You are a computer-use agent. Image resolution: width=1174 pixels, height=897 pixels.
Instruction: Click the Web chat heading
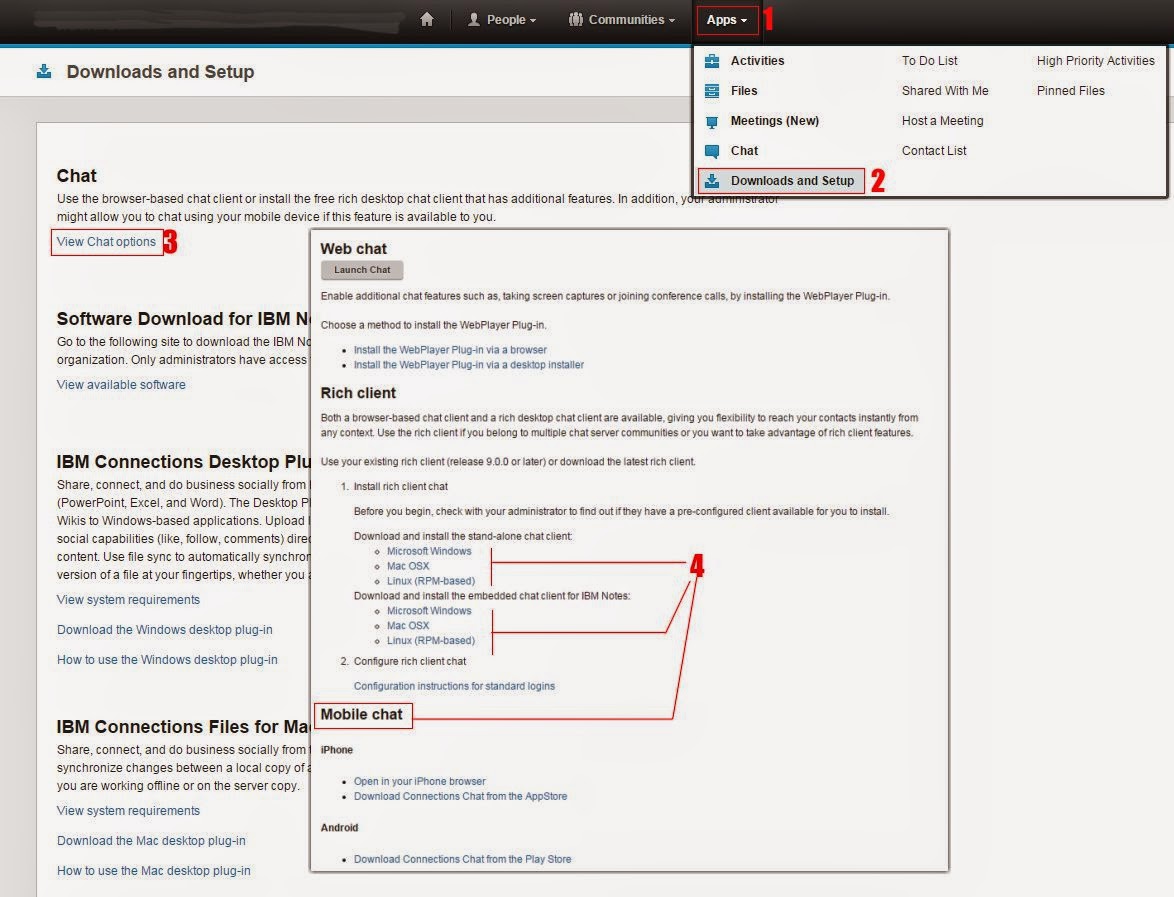coord(353,249)
